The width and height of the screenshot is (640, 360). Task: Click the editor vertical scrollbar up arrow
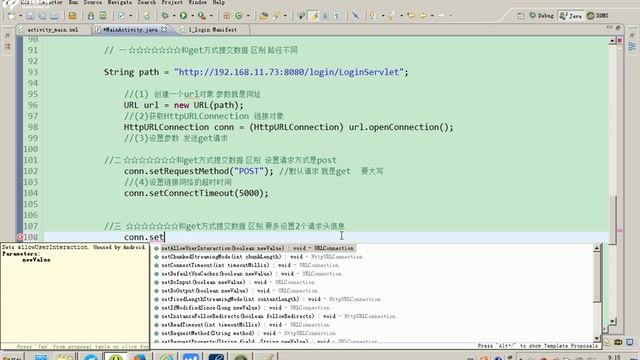coord(612,41)
